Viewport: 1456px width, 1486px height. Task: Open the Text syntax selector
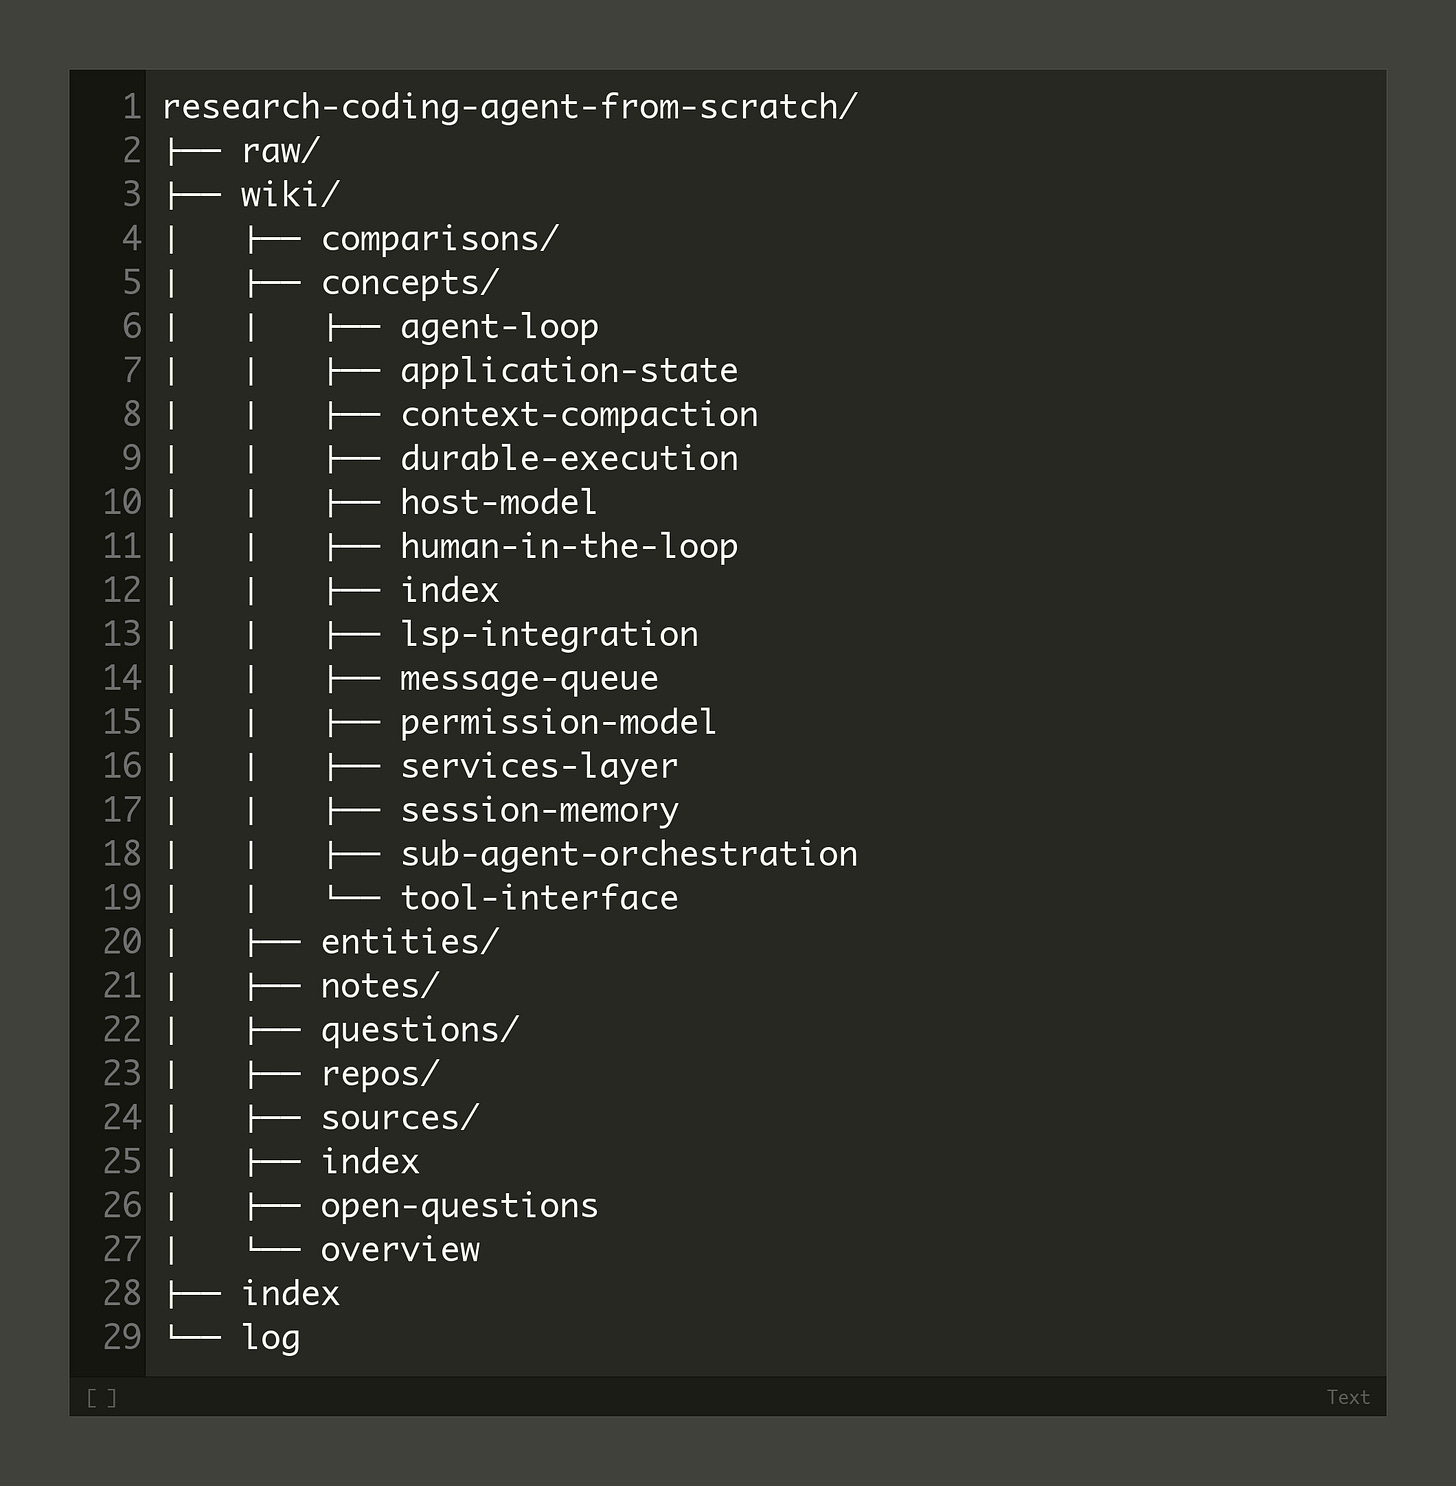1347,1397
